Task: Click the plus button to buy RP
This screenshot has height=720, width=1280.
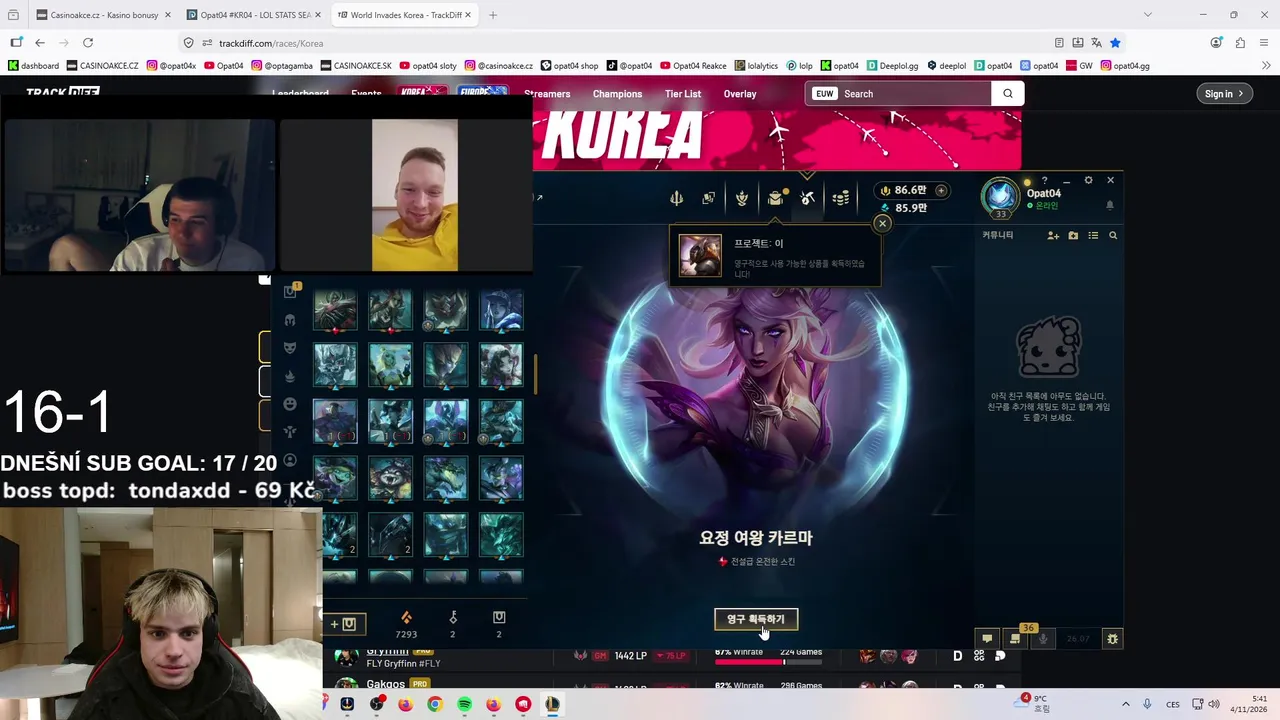Action: pos(941,190)
